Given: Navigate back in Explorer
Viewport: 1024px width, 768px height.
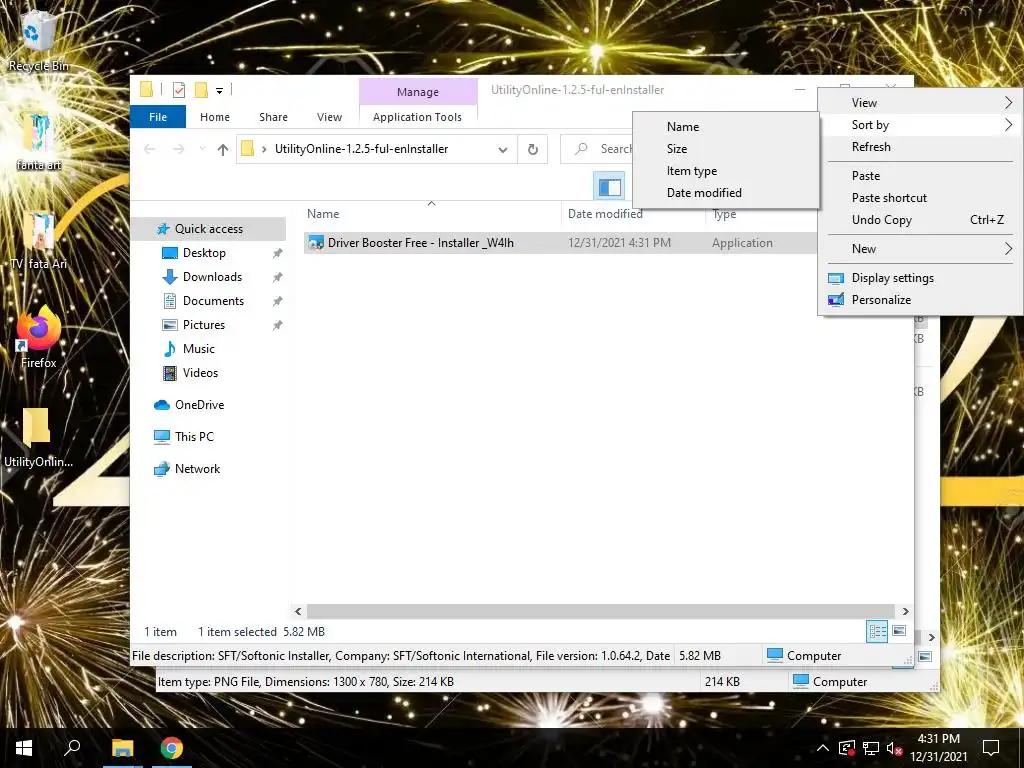Looking at the screenshot, I should click(x=150, y=150).
